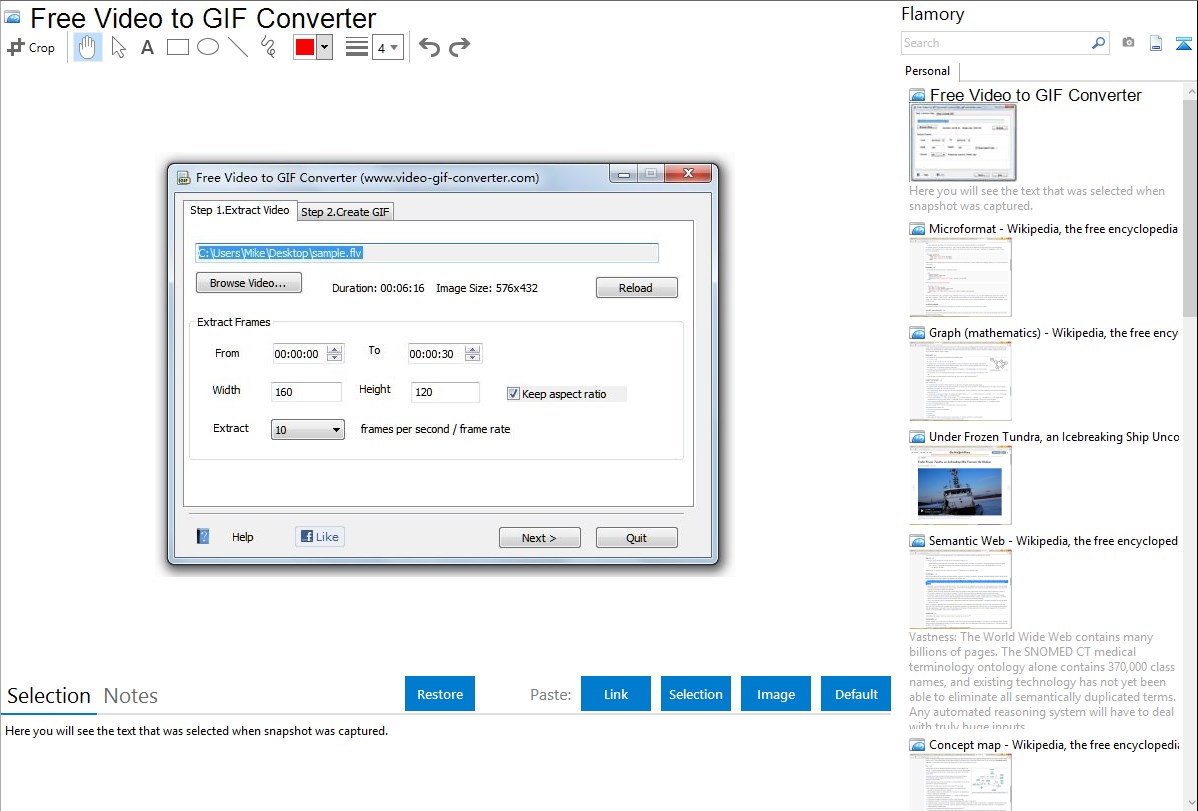This screenshot has width=1198, height=811.
Task: Click the camera snapshot icon
Action: coord(1128,43)
